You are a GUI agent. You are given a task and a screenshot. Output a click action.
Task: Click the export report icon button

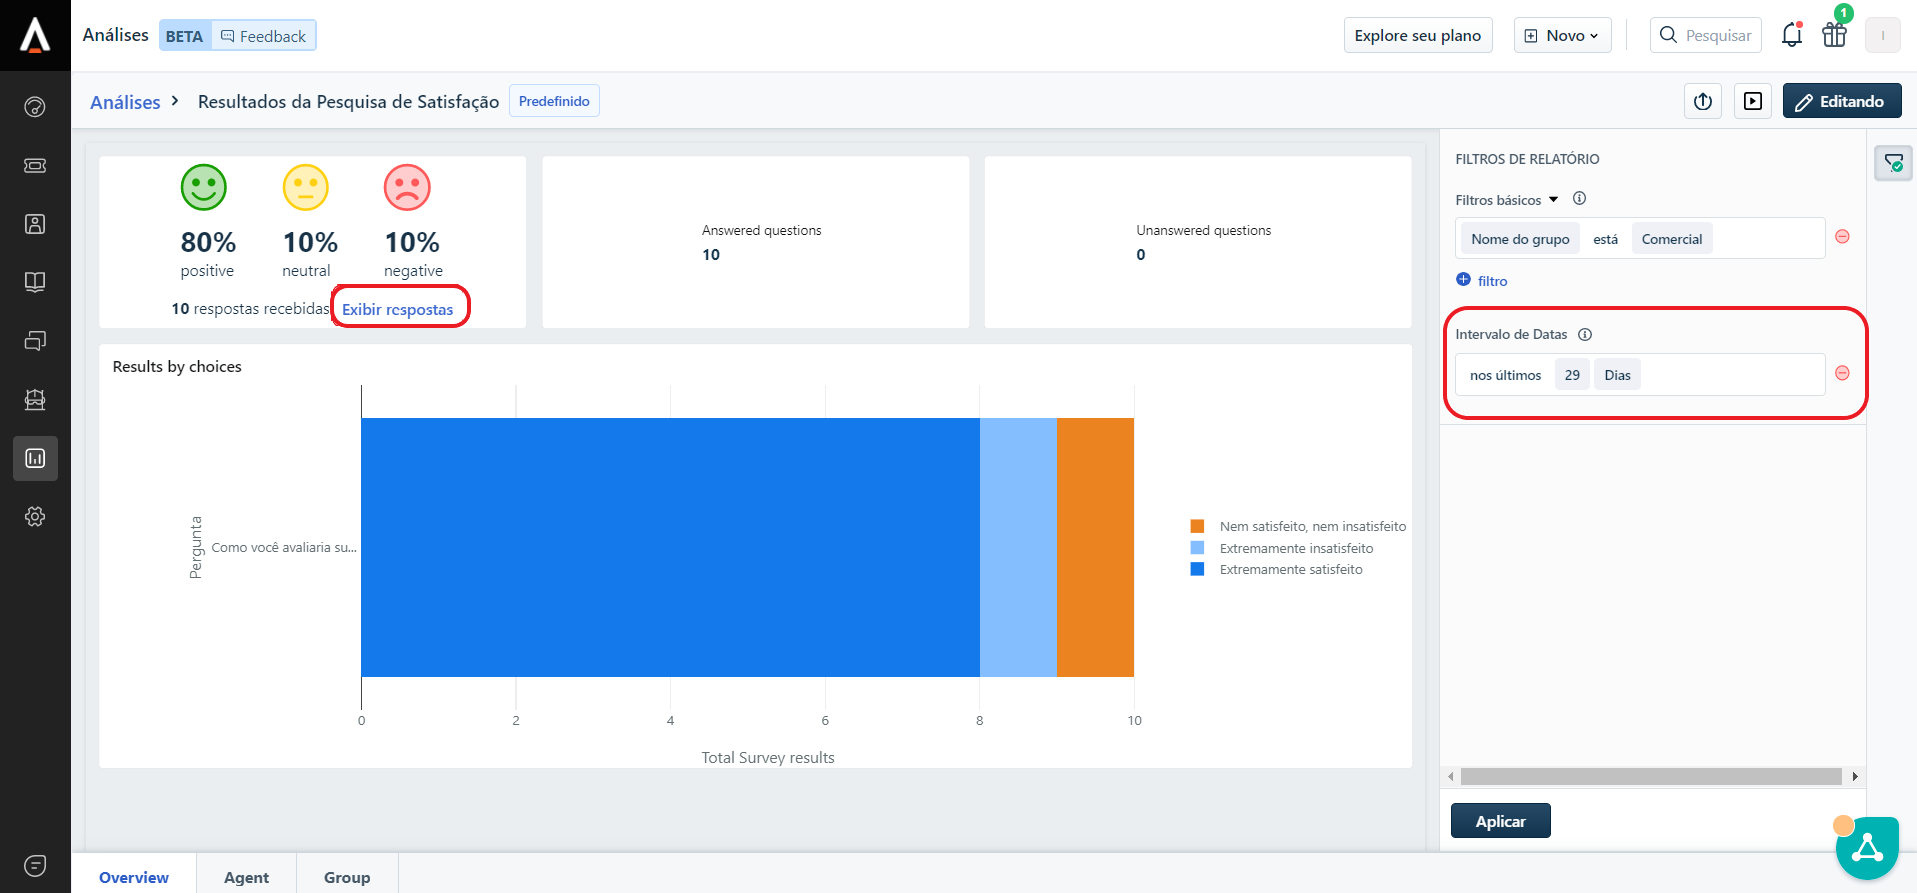pos(1703,101)
